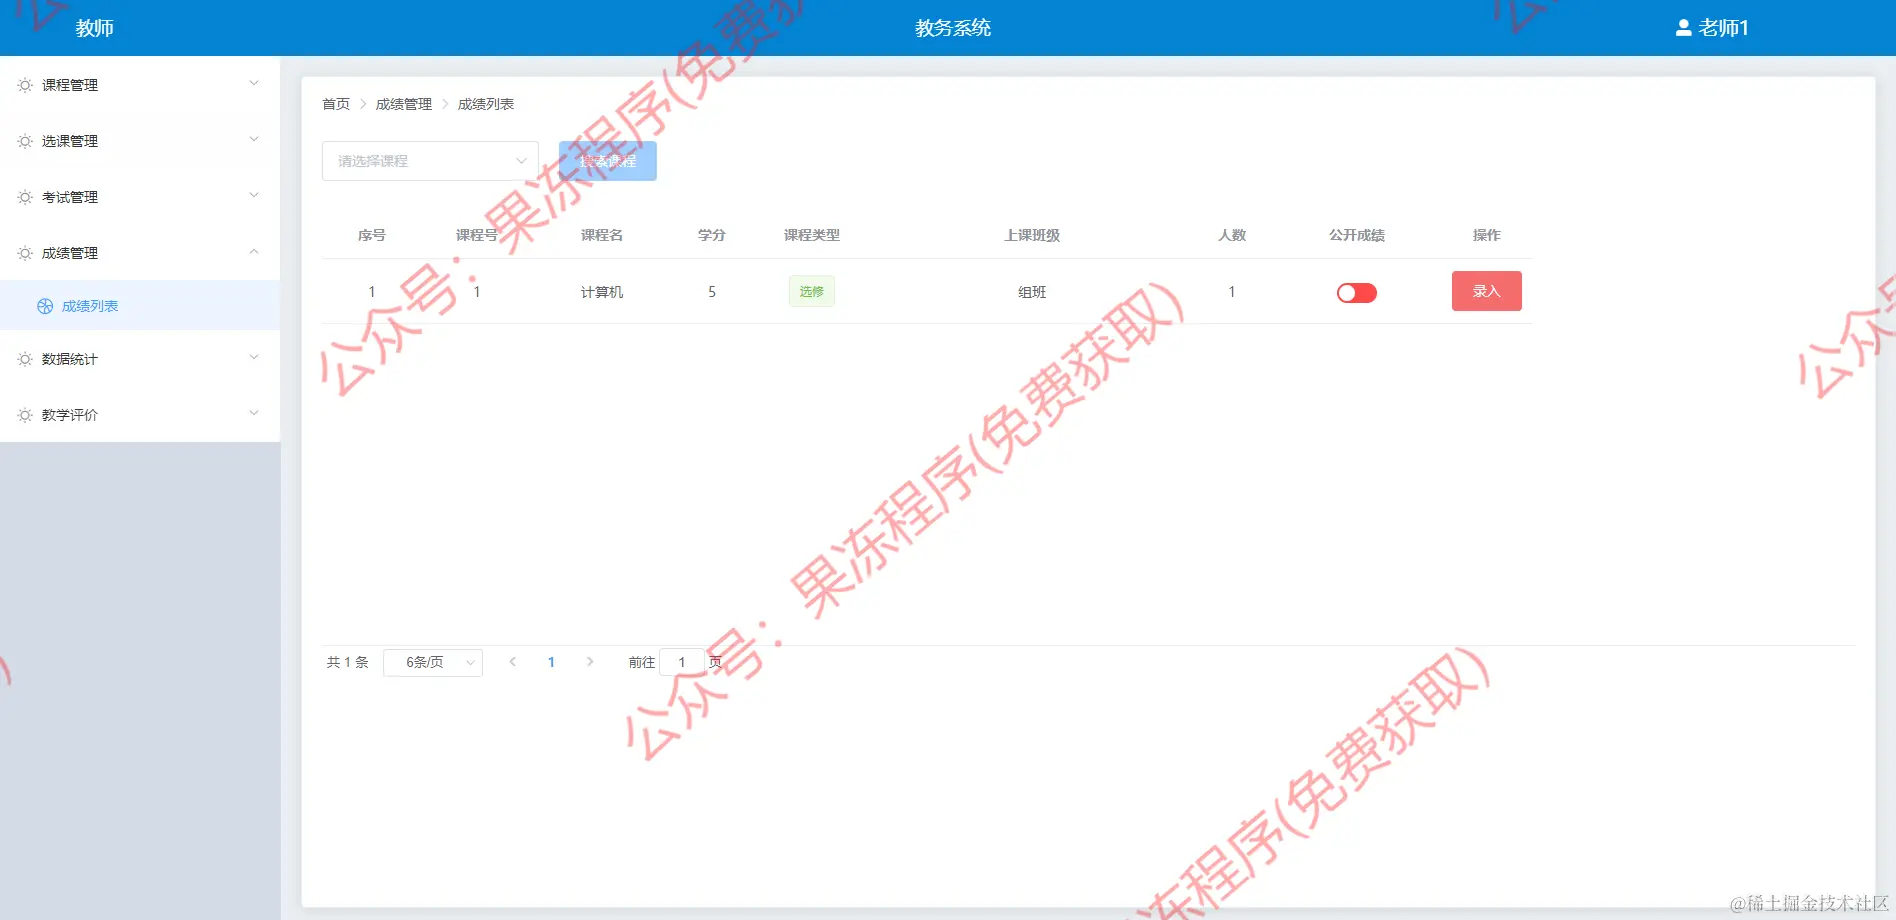The width and height of the screenshot is (1896, 920).
Task: Click the 计算机 course name cell
Action: (x=602, y=292)
